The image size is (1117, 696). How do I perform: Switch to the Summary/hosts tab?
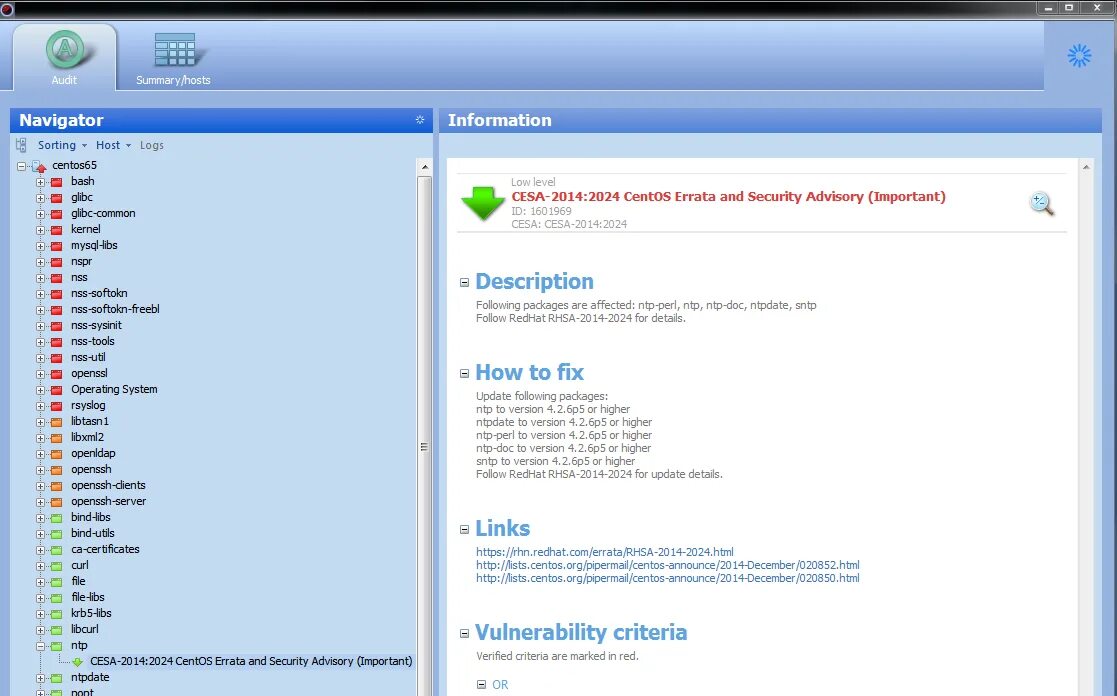point(173,58)
